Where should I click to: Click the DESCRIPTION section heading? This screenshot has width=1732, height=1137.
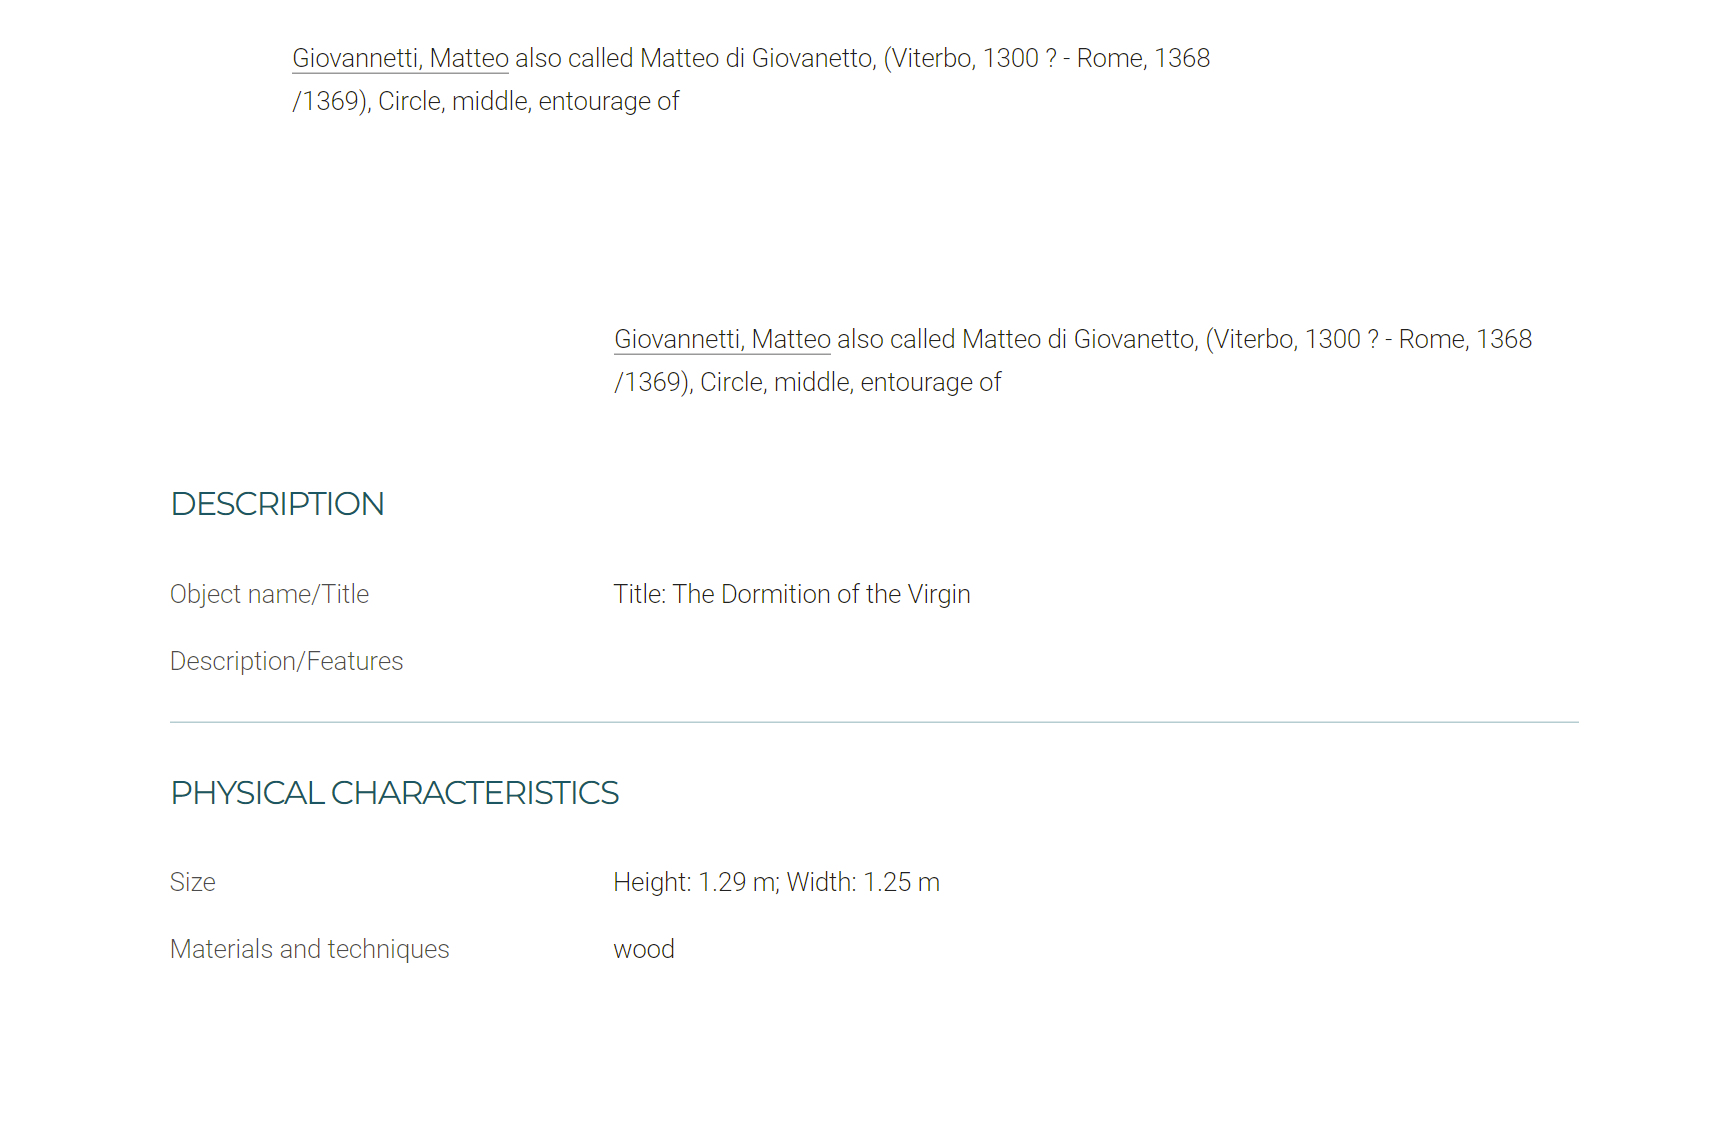(277, 504)
